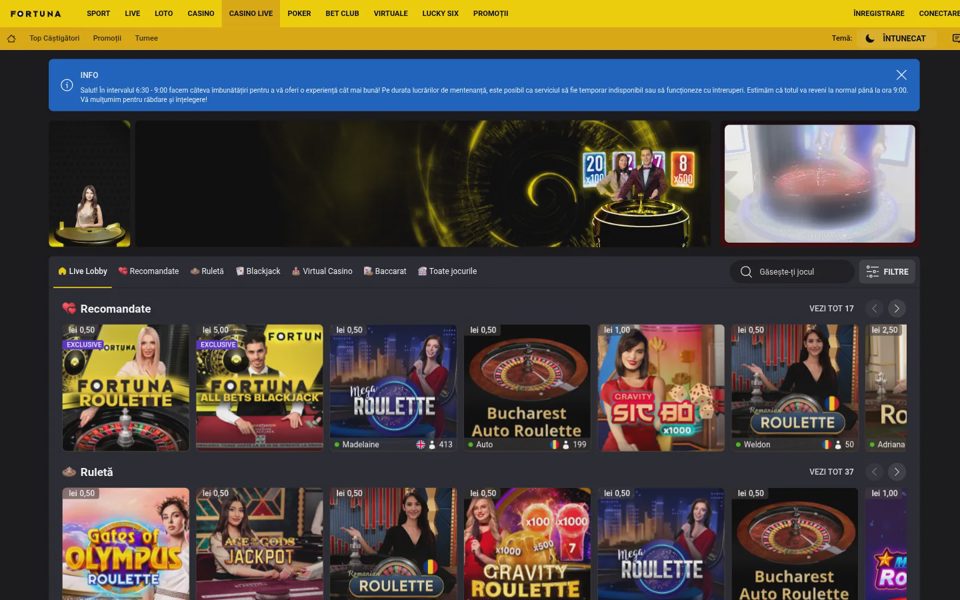The height and width of the screenshot is (600, 960).
Task: Open Mega Roulette in the Ruletă row
Action: point(661,544)
